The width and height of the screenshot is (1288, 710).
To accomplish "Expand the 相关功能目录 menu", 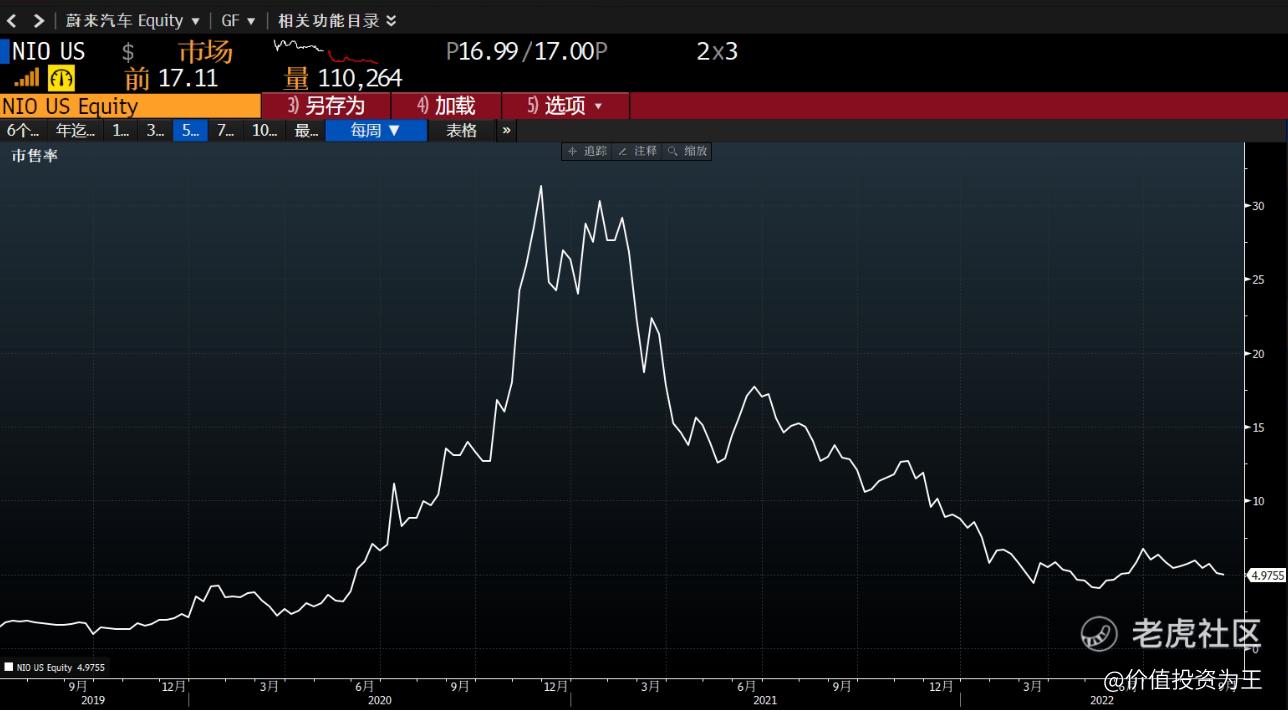I will 337,20.
